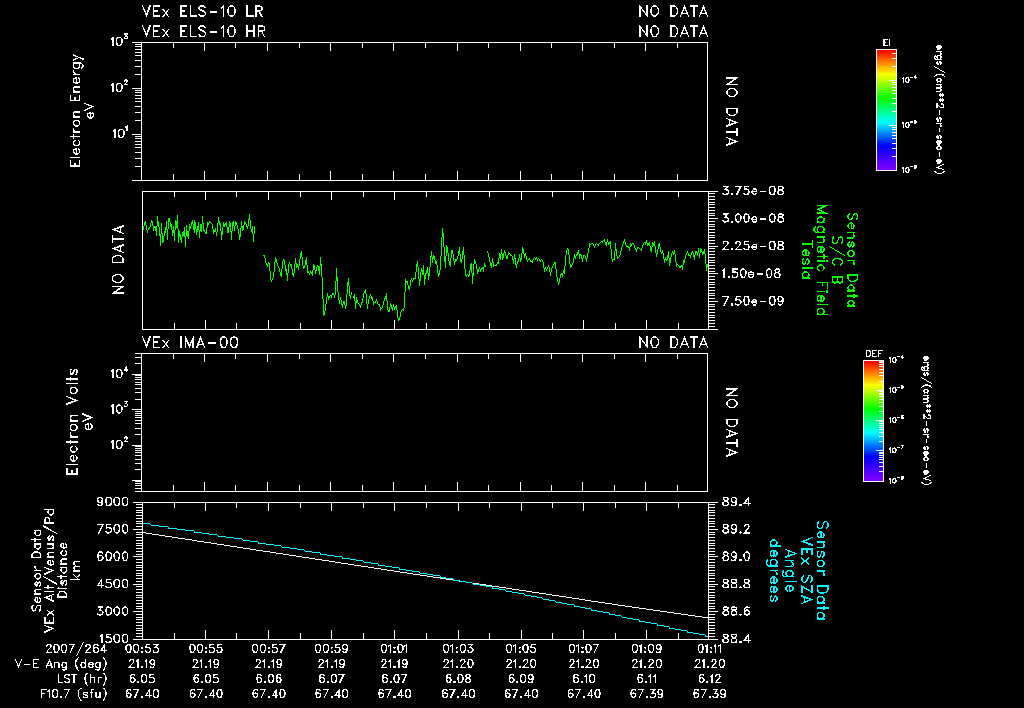Click the 01:11 time tick label

(x=709, y=649)
